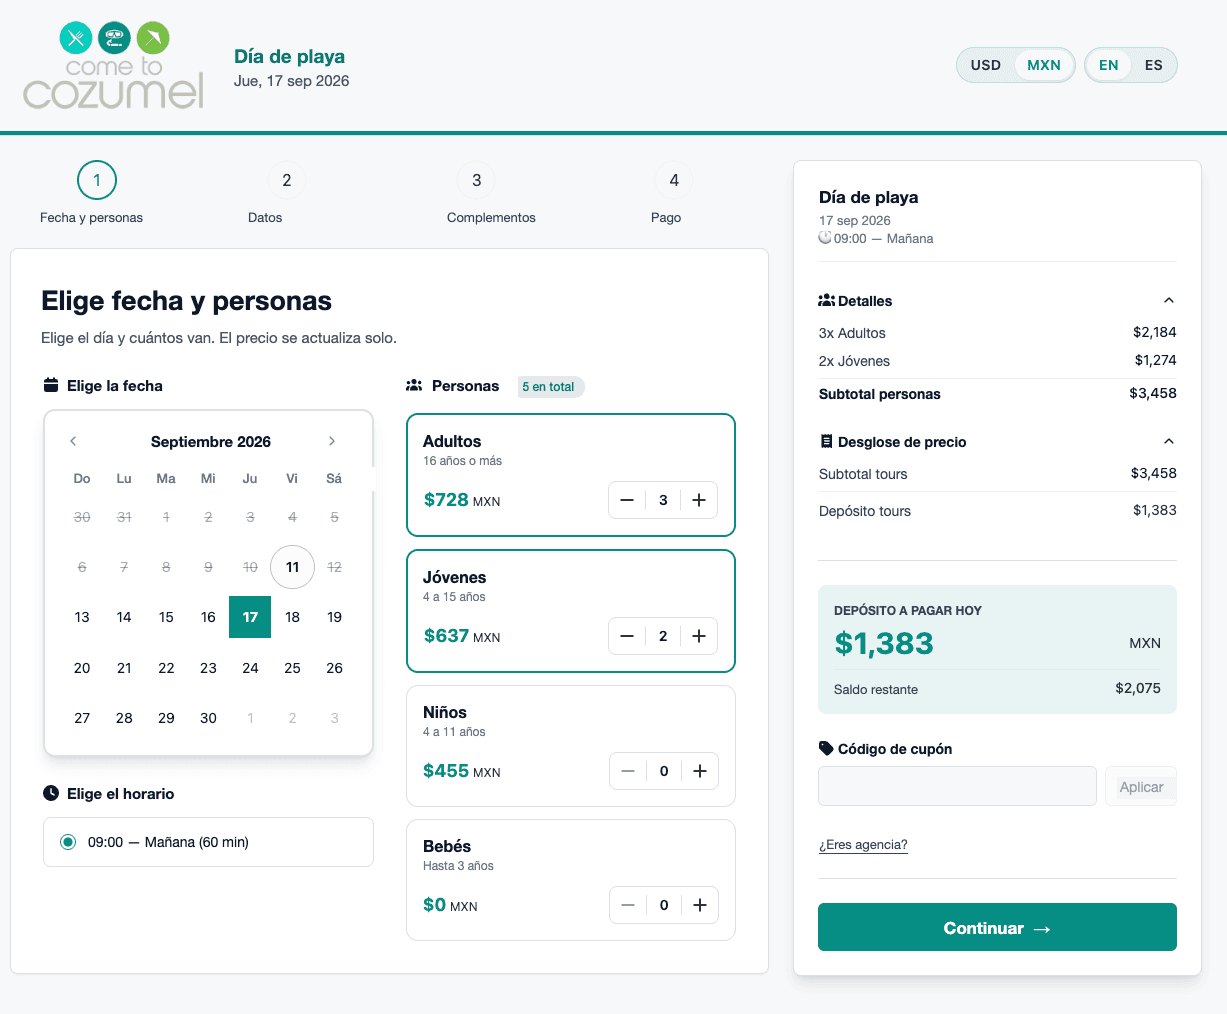Image resolution: width=1227 pixels, height=1014 pixels.
Task: Click the calendar icon beside Elige la fecha
Action: point(51,385)
